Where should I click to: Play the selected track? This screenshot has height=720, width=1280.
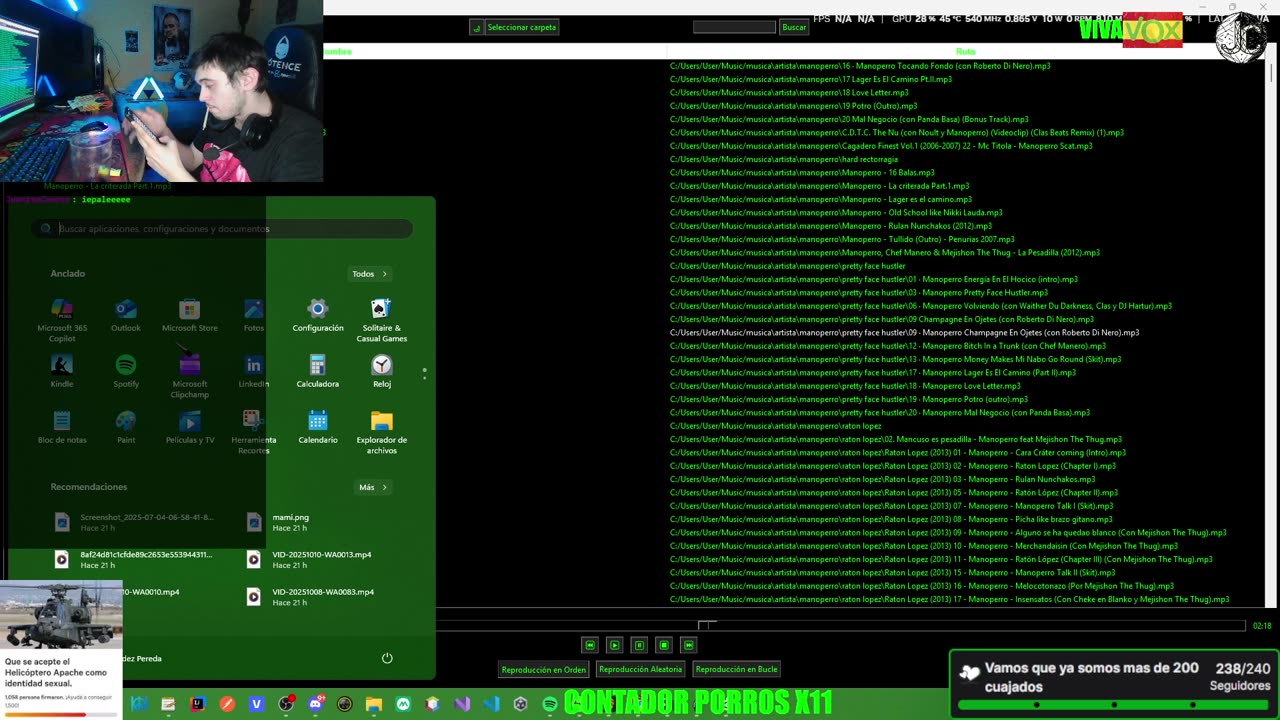[x=615, y=646]
